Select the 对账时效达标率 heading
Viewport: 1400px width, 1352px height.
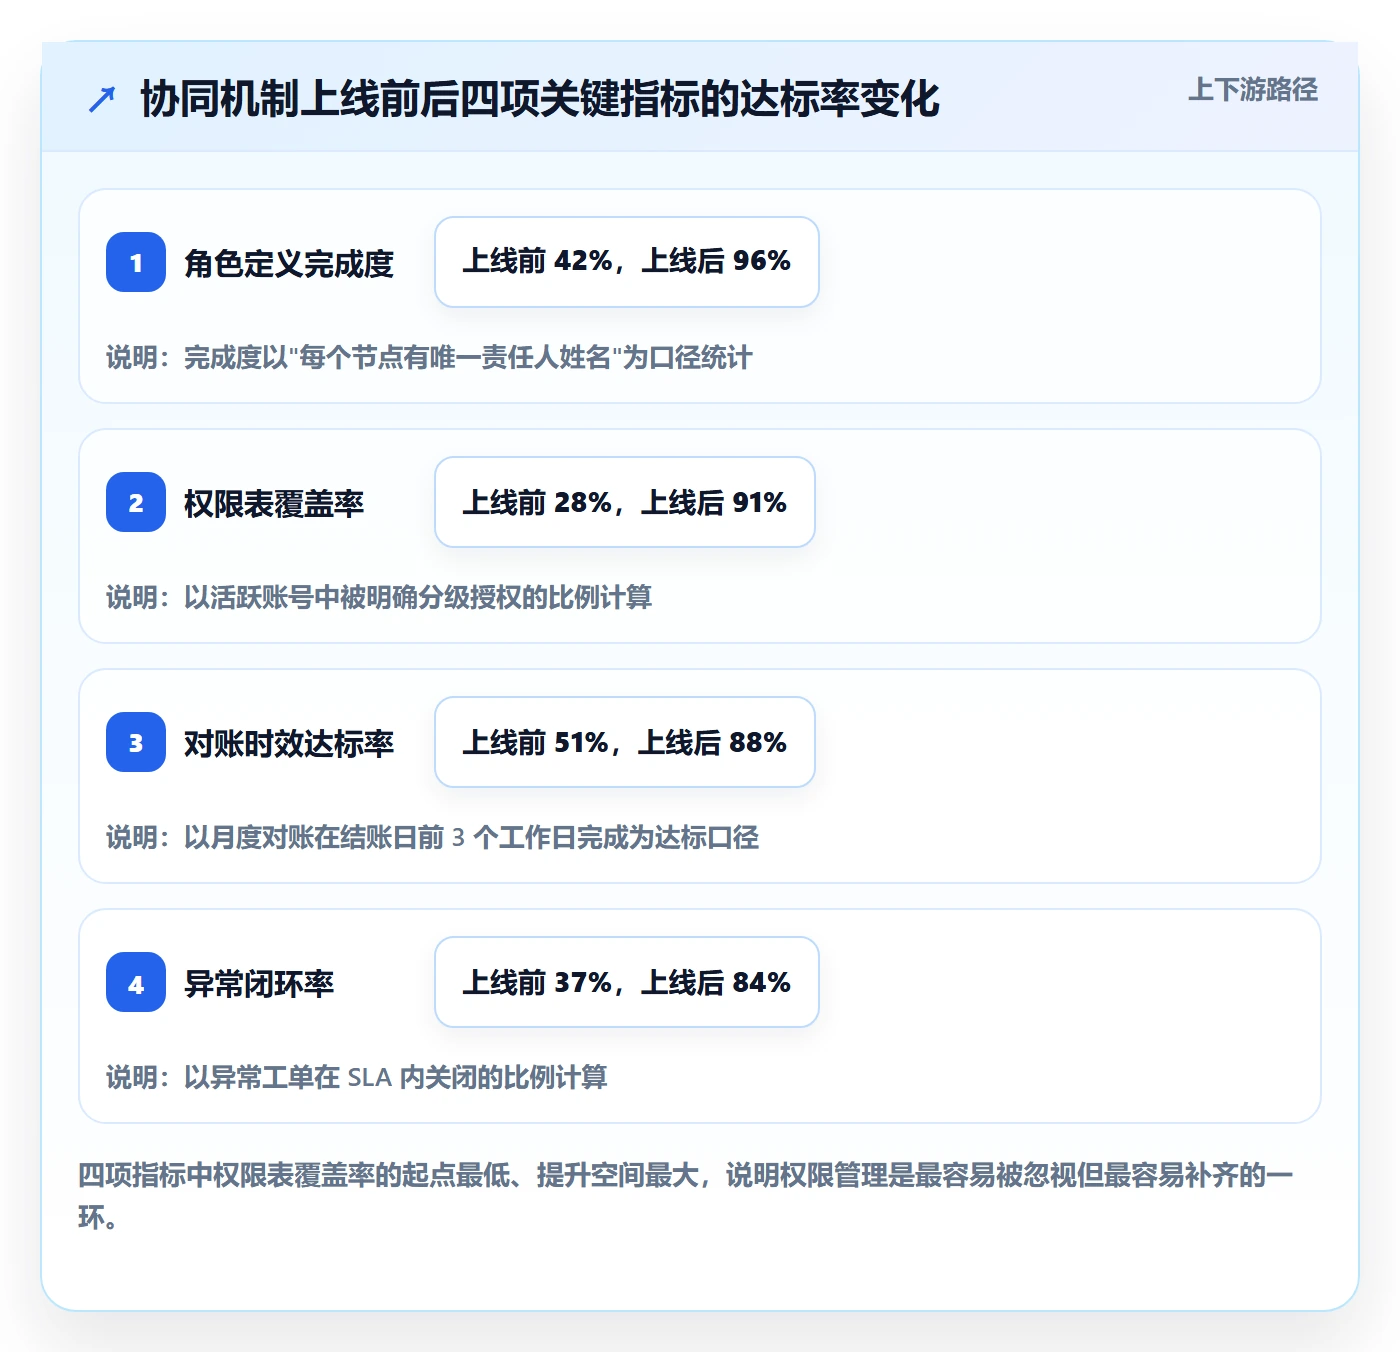289,743
